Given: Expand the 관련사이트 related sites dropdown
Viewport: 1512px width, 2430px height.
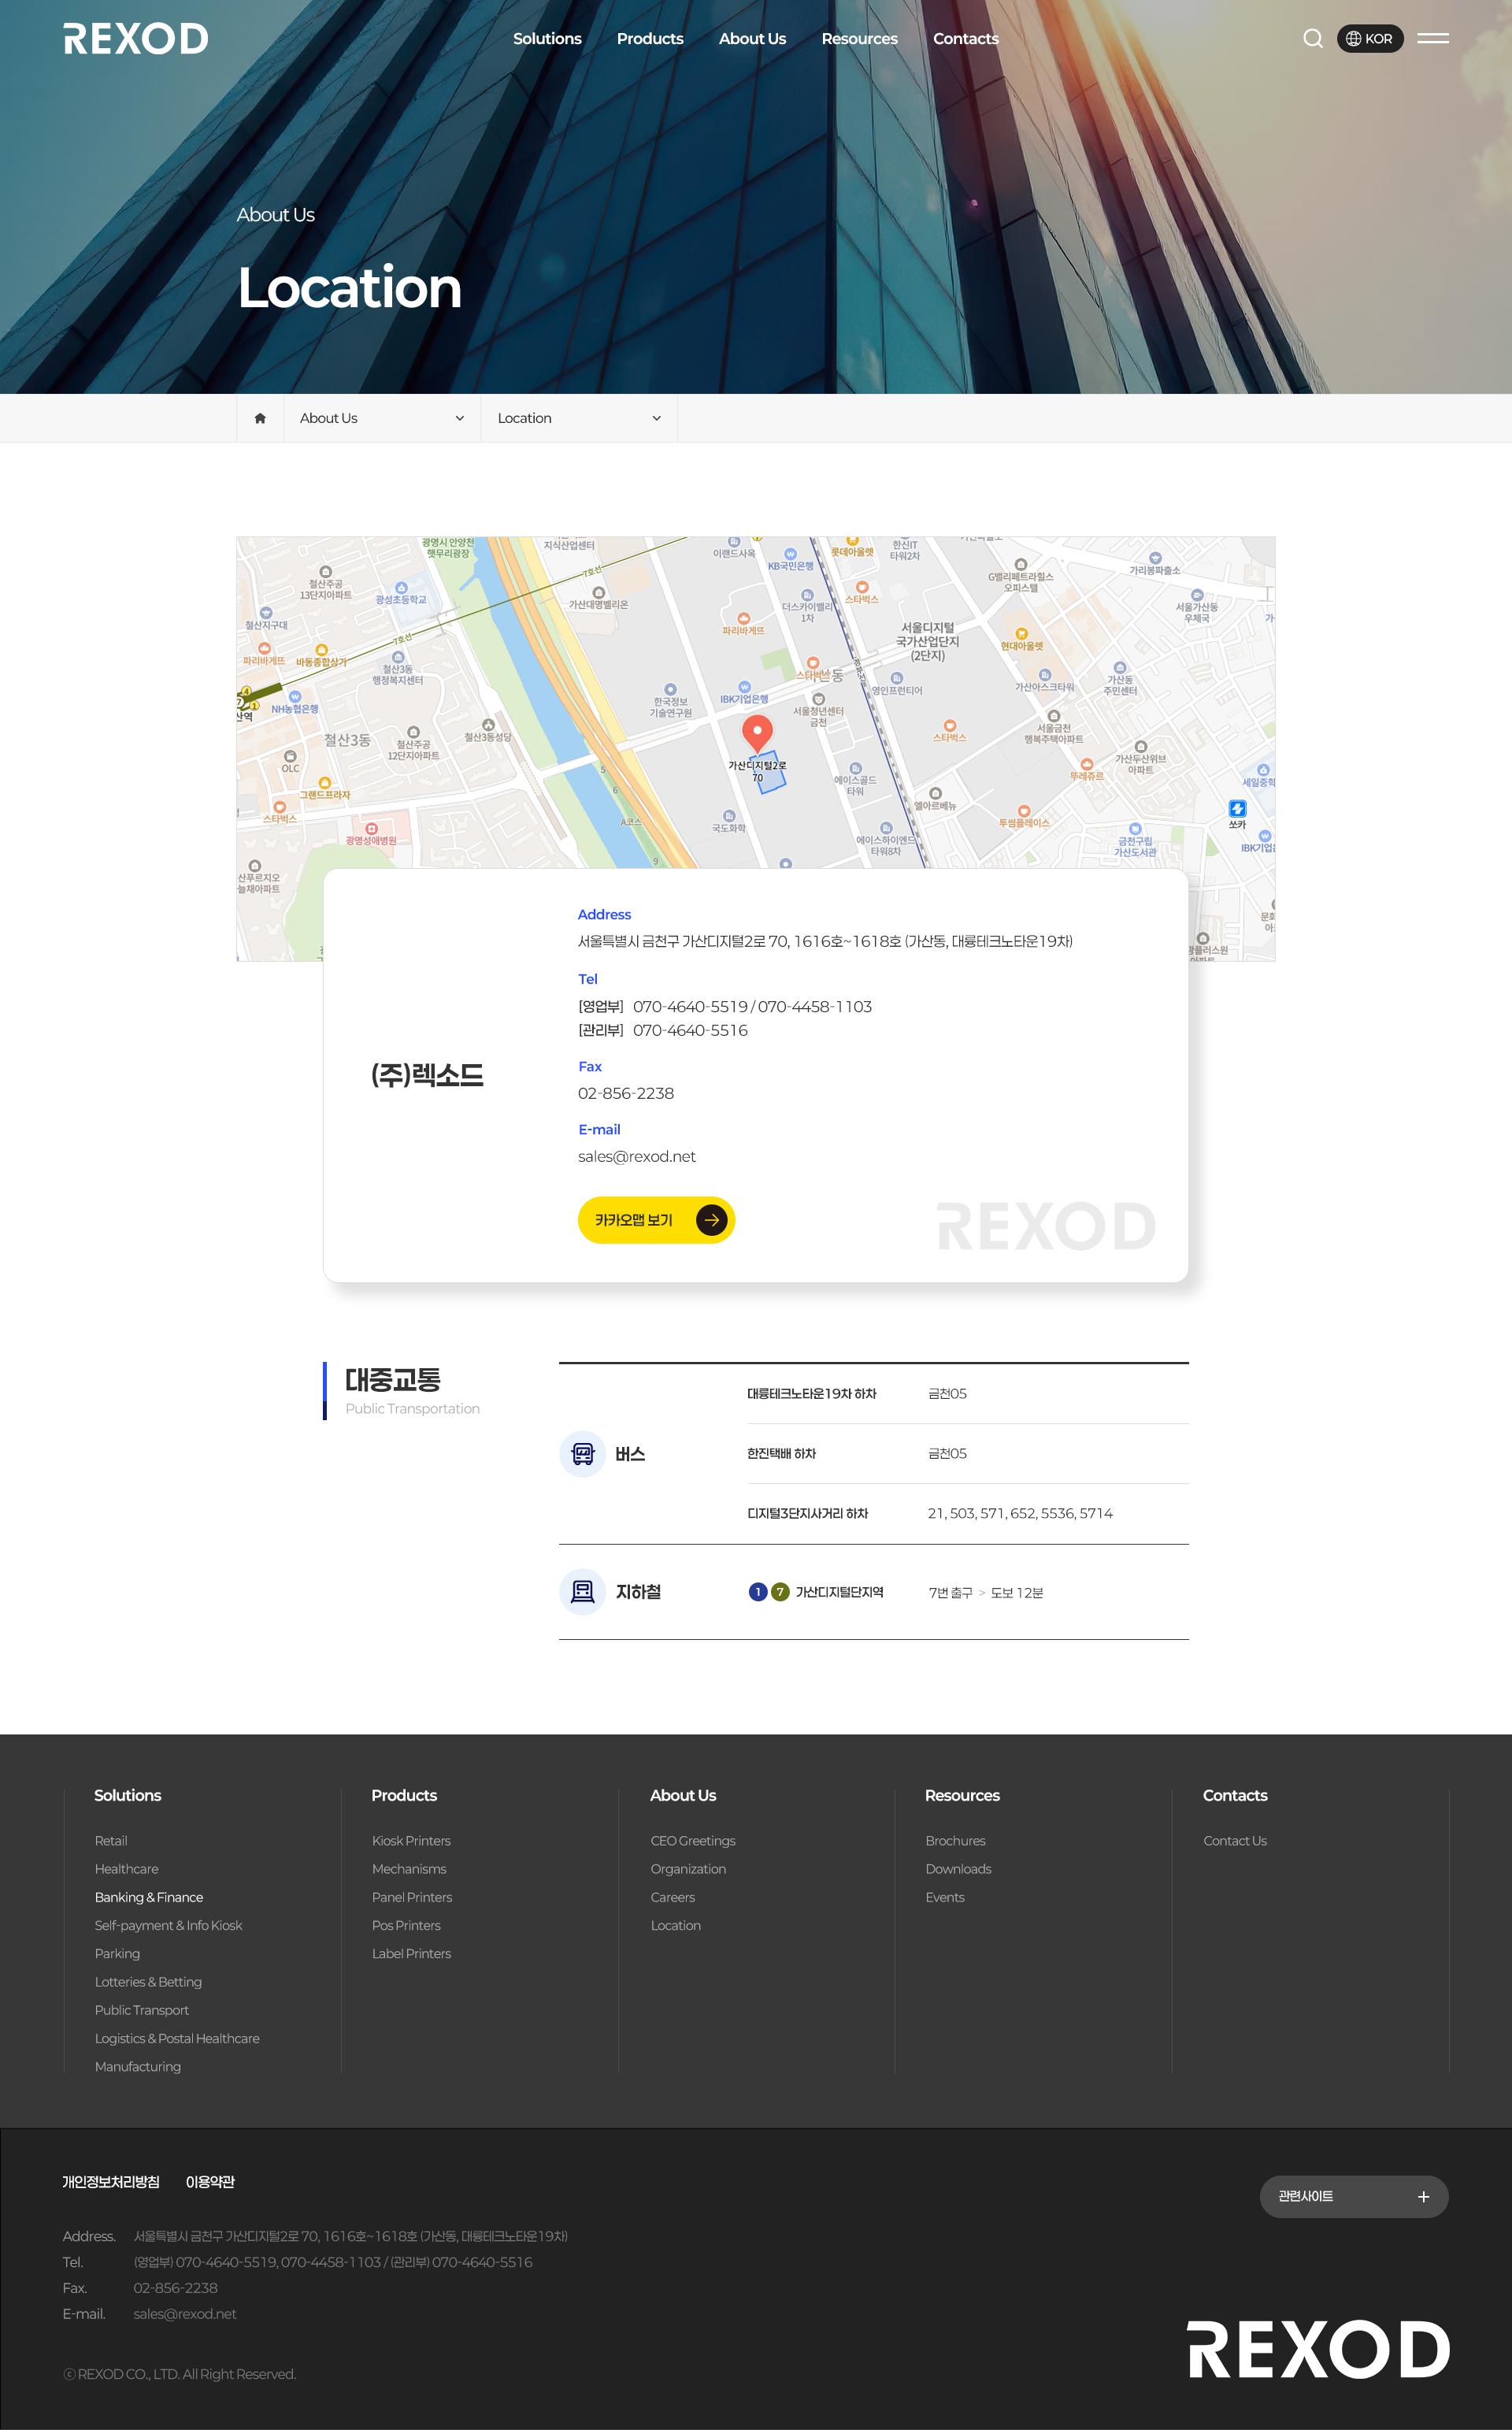Looking at the screenshot, I should pos(1353,2196).
